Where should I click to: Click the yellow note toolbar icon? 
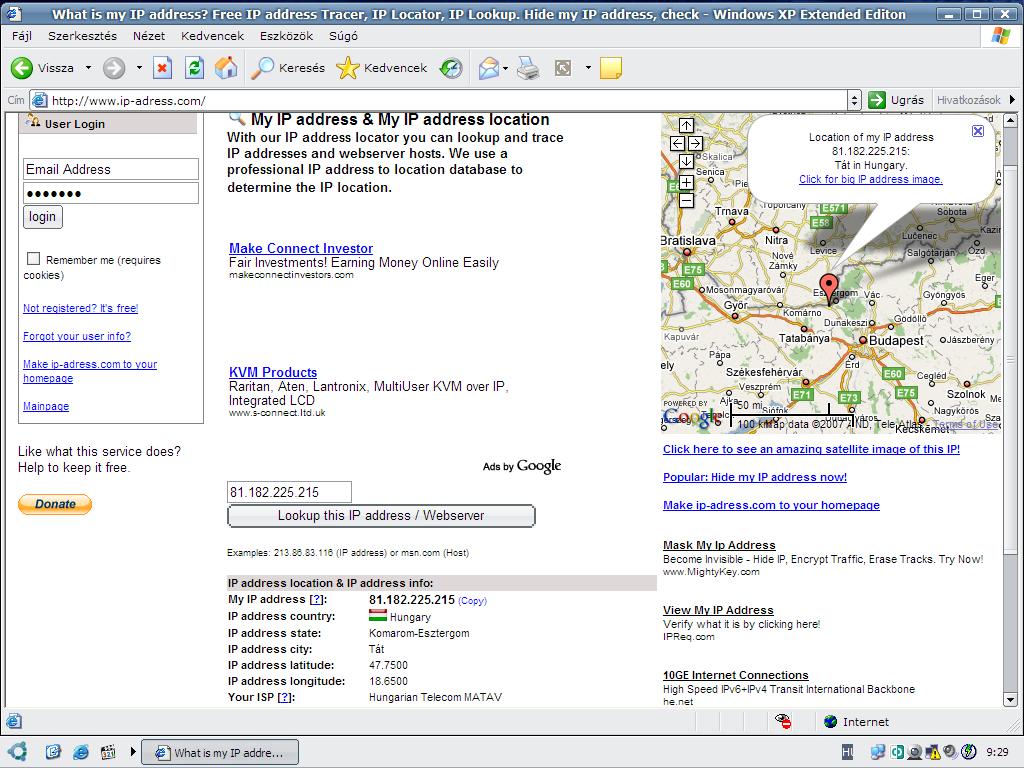tap(611, 68)
